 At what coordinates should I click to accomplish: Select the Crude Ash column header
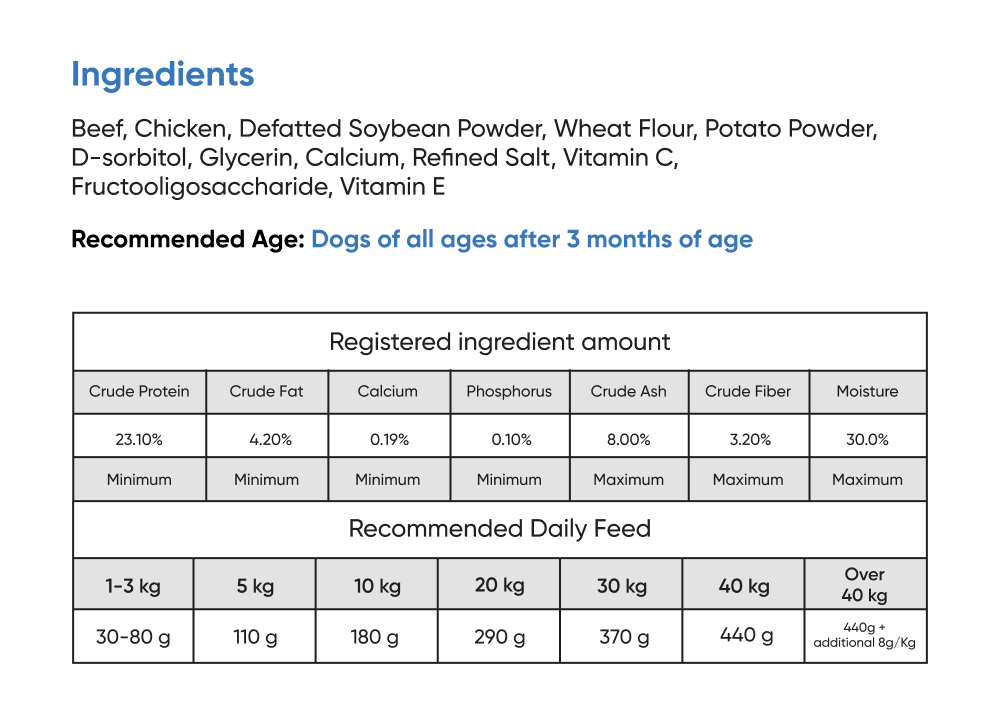pos(628,392)
